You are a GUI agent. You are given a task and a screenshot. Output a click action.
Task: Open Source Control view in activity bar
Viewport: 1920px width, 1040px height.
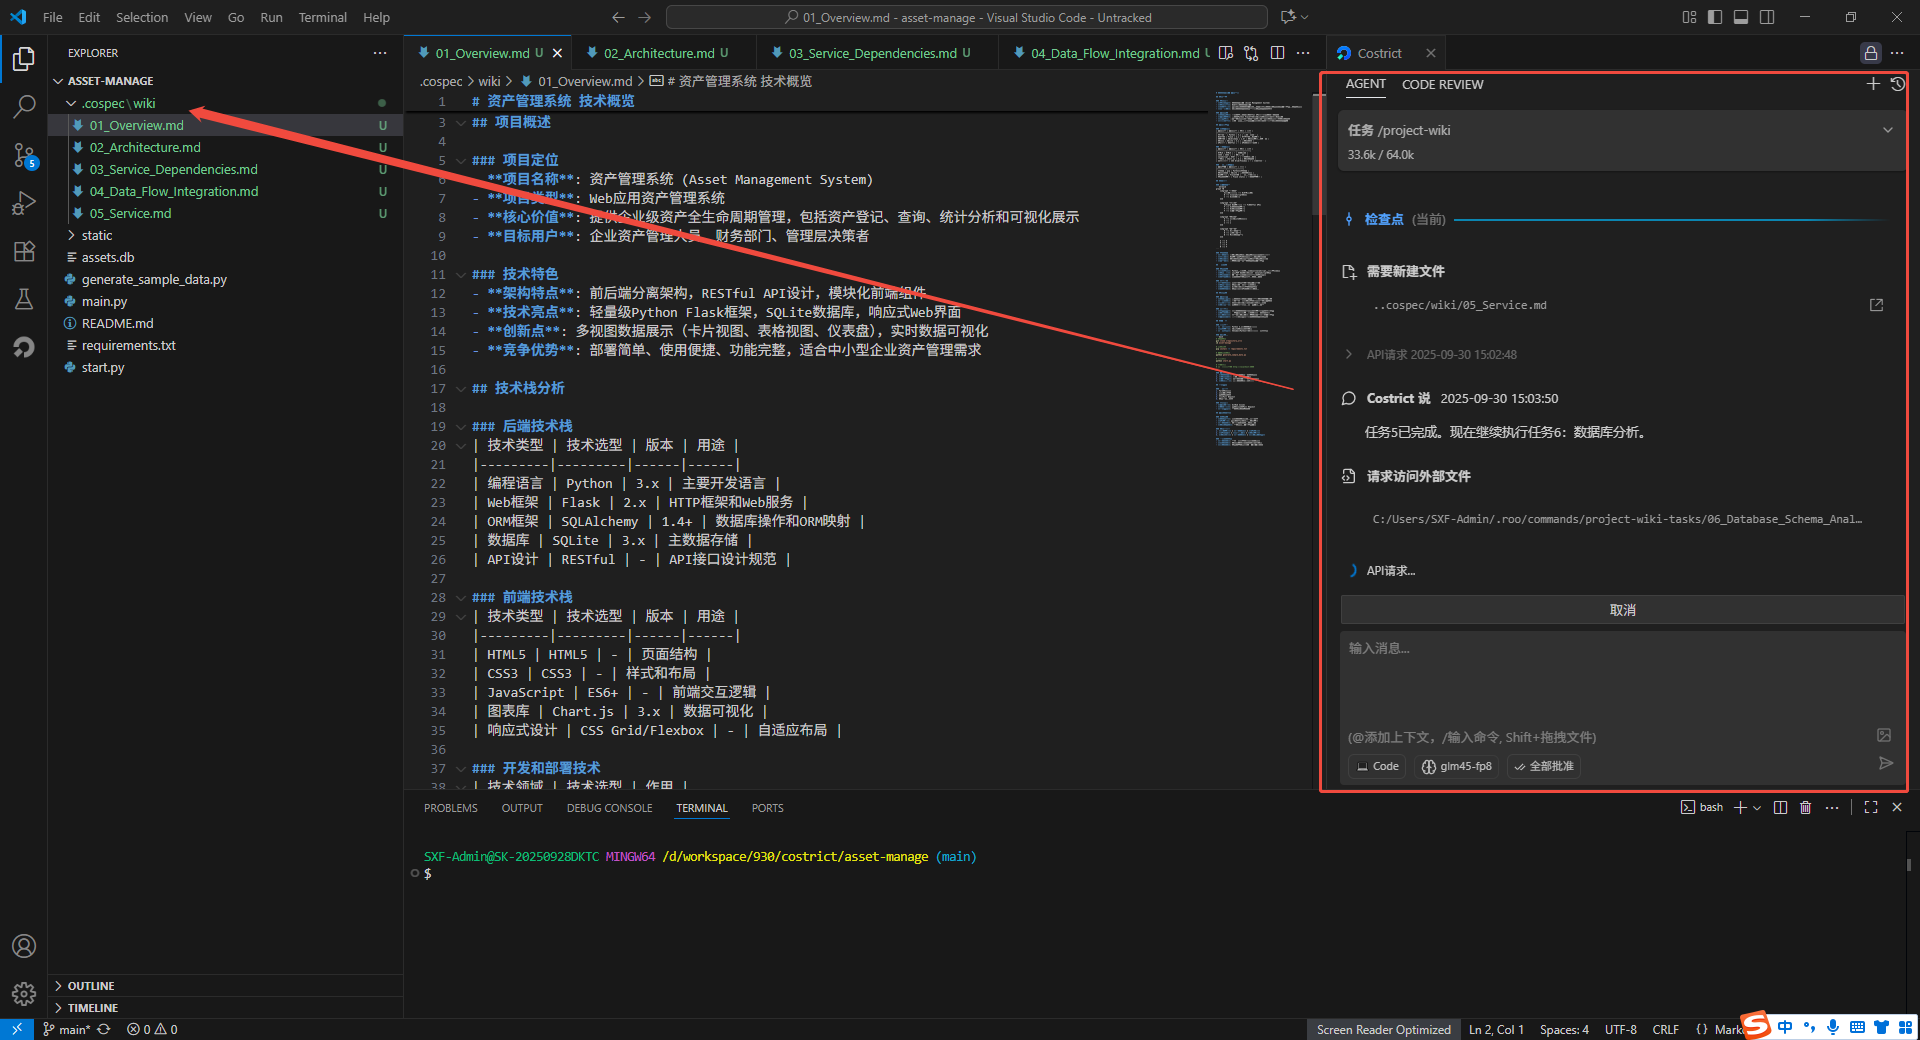(x=24, y=155)
